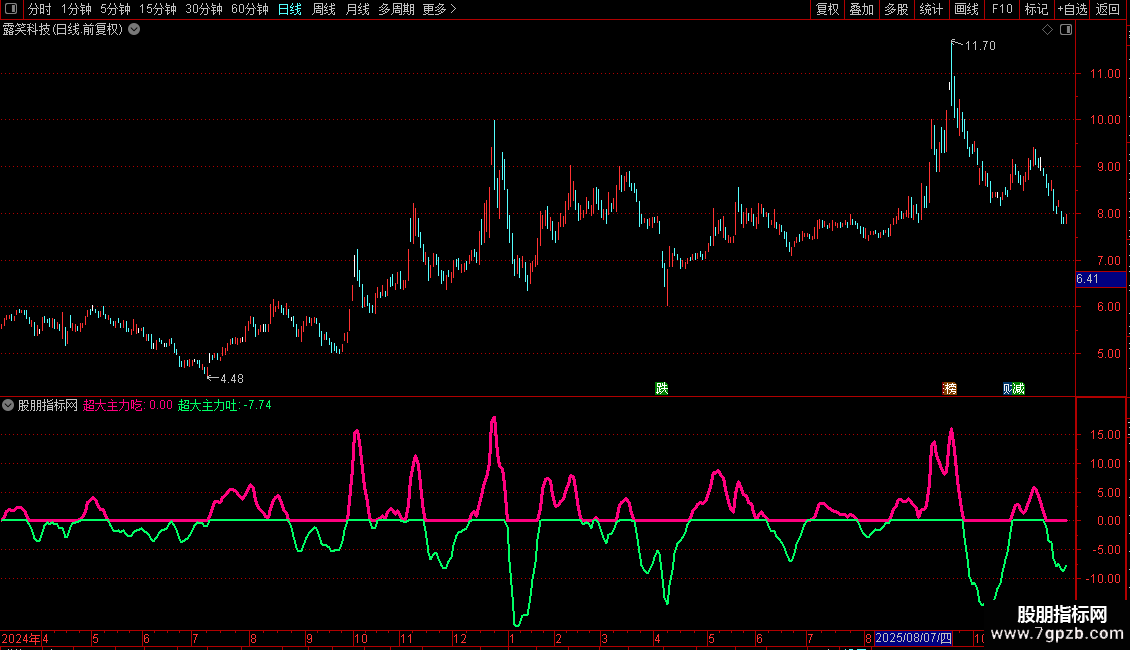The image size is (1130, 650).
Task: Click the -10.00 indicator axis label
Action: coord(1103,579)
